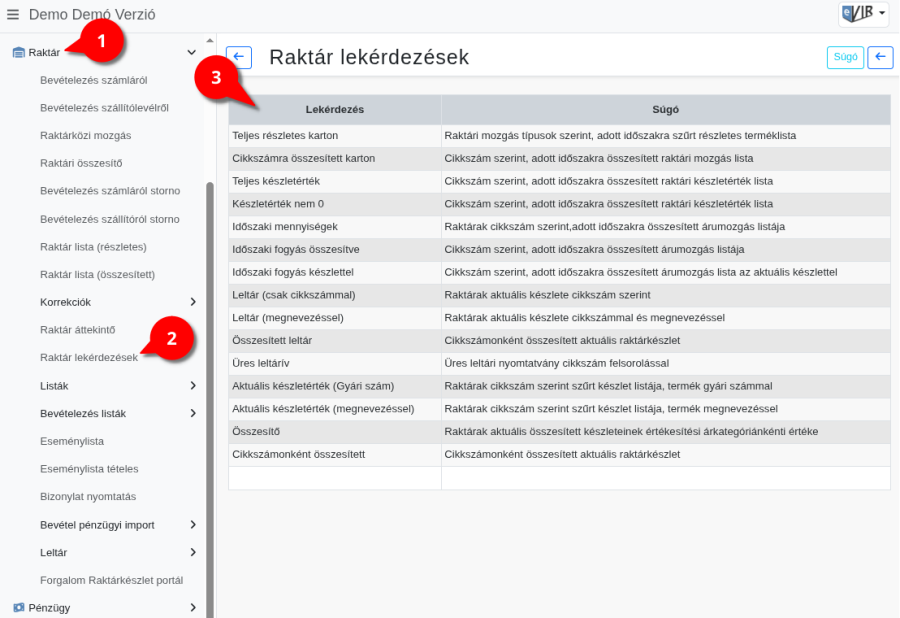Select Raktári összesítő menu item
900x618 pixels.
(81, 163)
